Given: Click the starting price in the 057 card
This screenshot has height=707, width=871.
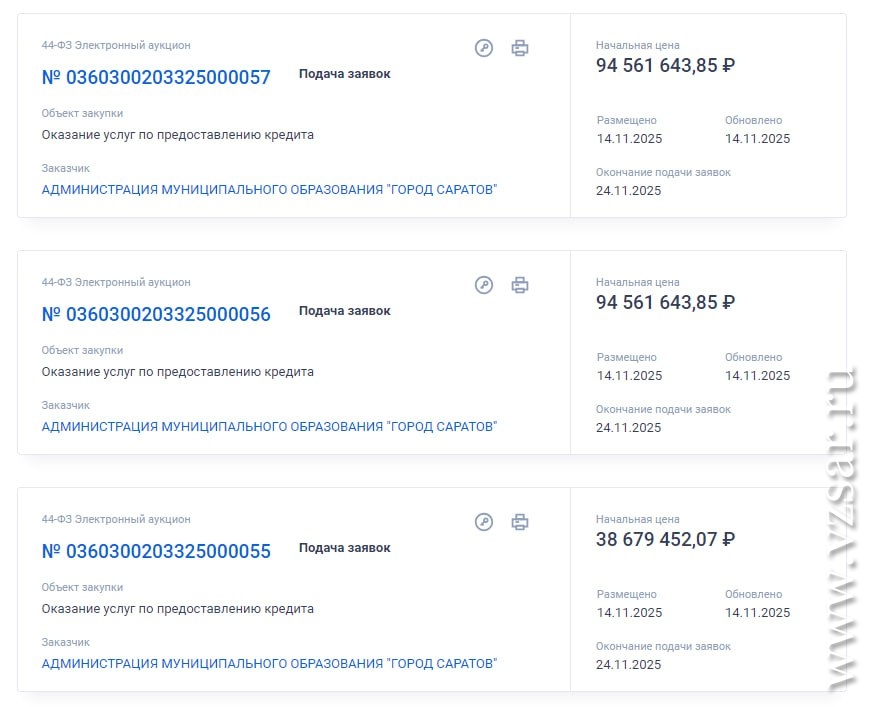Looking at the screenshot, I should (665, 65).
